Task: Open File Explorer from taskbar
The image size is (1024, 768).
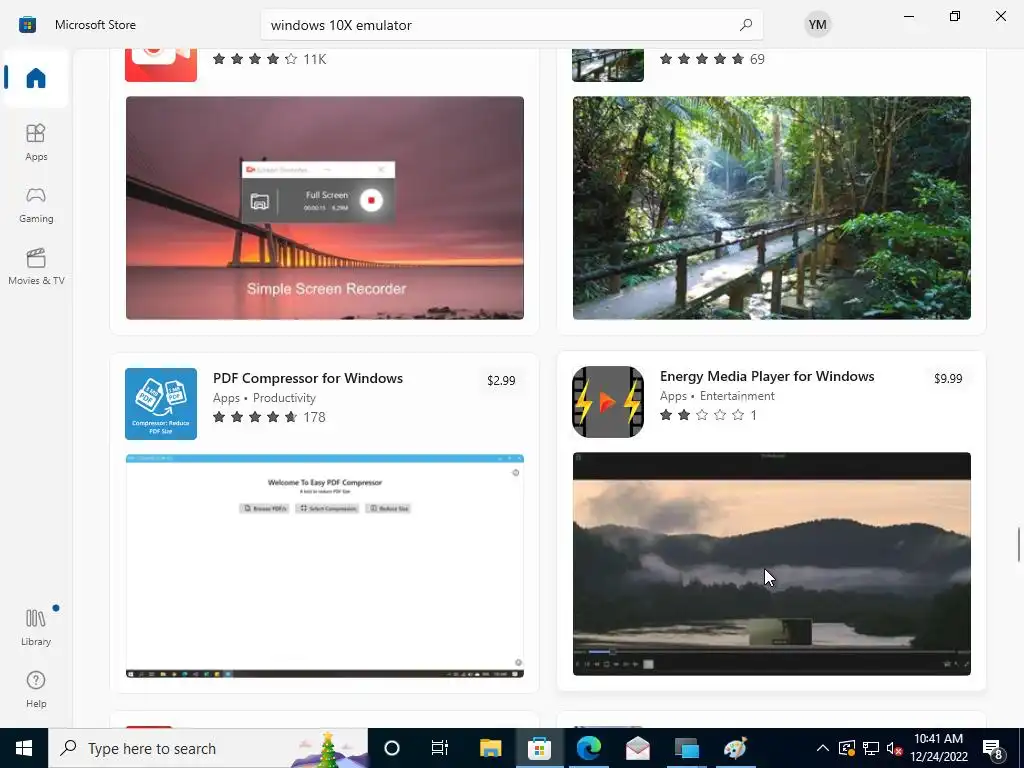Action: click(490, 748)
